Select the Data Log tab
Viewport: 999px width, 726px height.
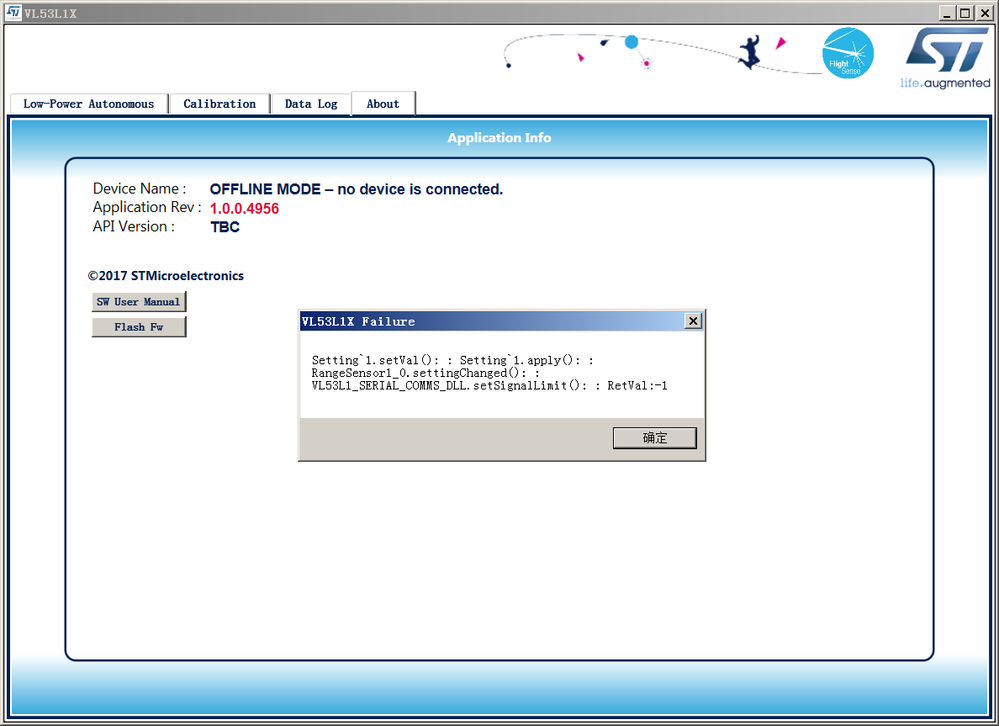[311, 104]
